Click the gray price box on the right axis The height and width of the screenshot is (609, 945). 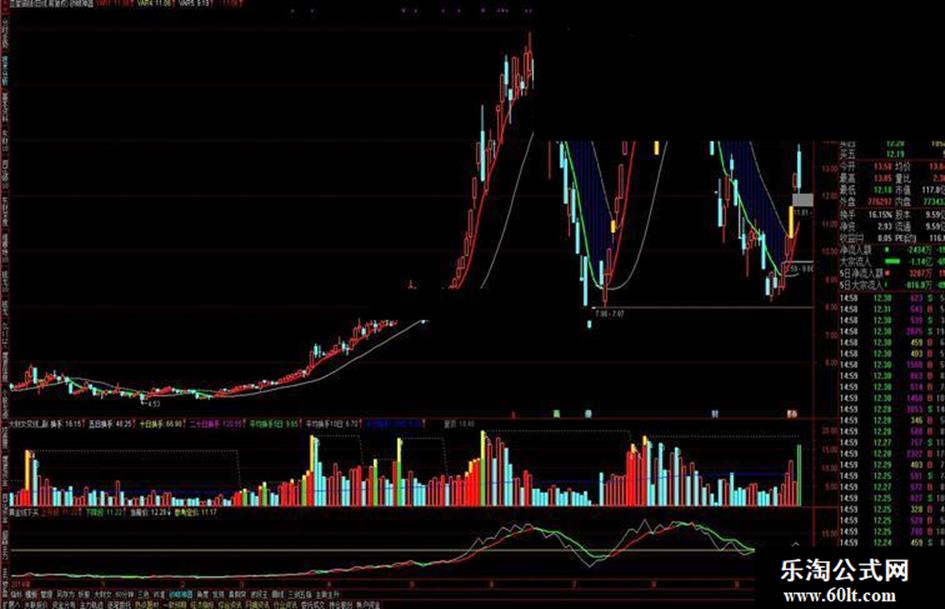coord(802,200)
